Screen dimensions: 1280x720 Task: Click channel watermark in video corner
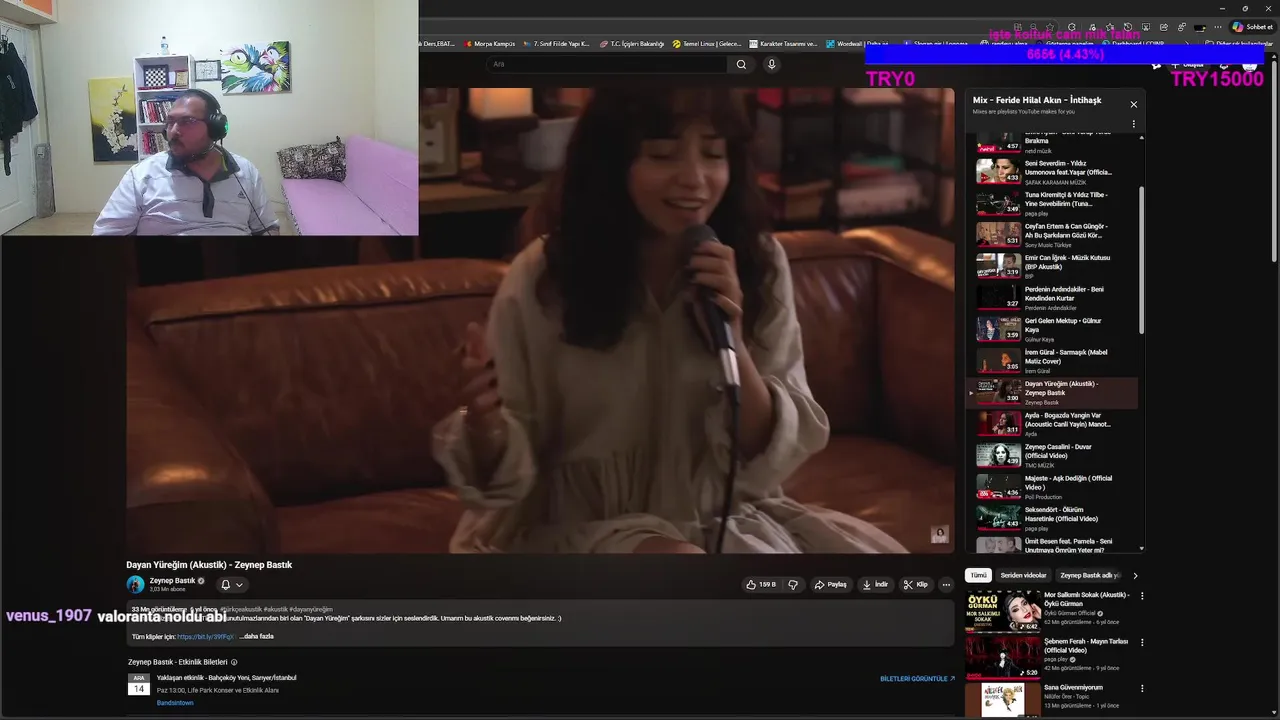(939, 535)
